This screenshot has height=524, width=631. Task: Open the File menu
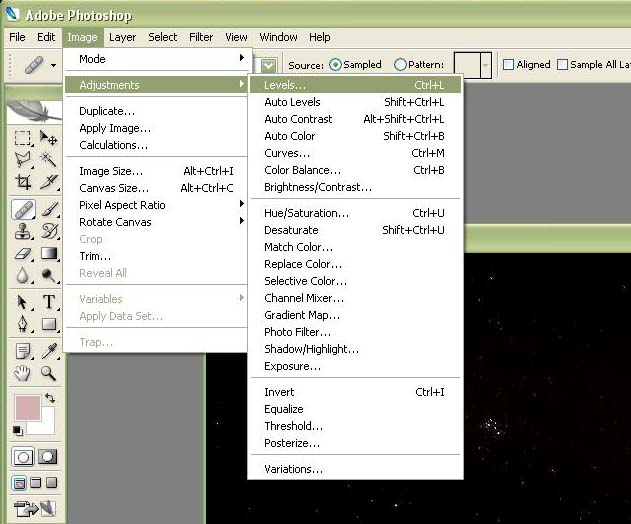(17, 37)
